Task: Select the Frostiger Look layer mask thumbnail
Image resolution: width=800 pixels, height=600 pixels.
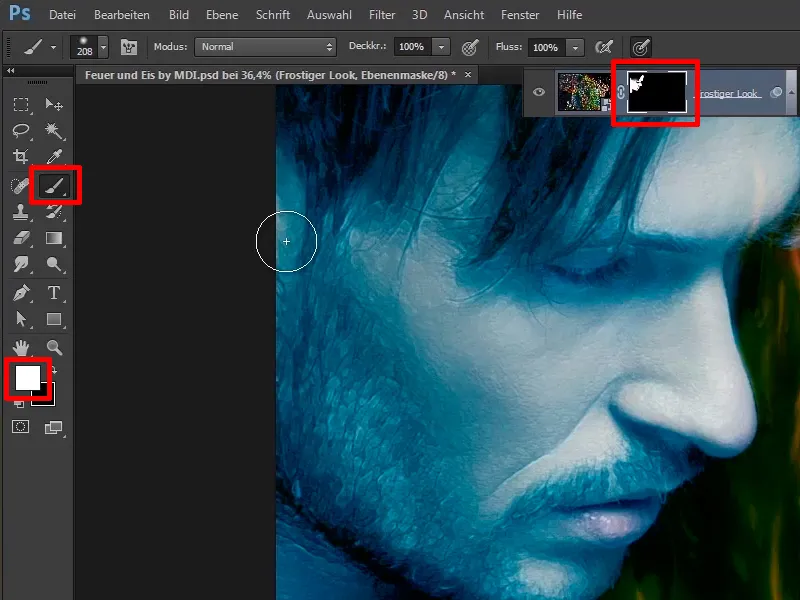Action: point(657,92)
